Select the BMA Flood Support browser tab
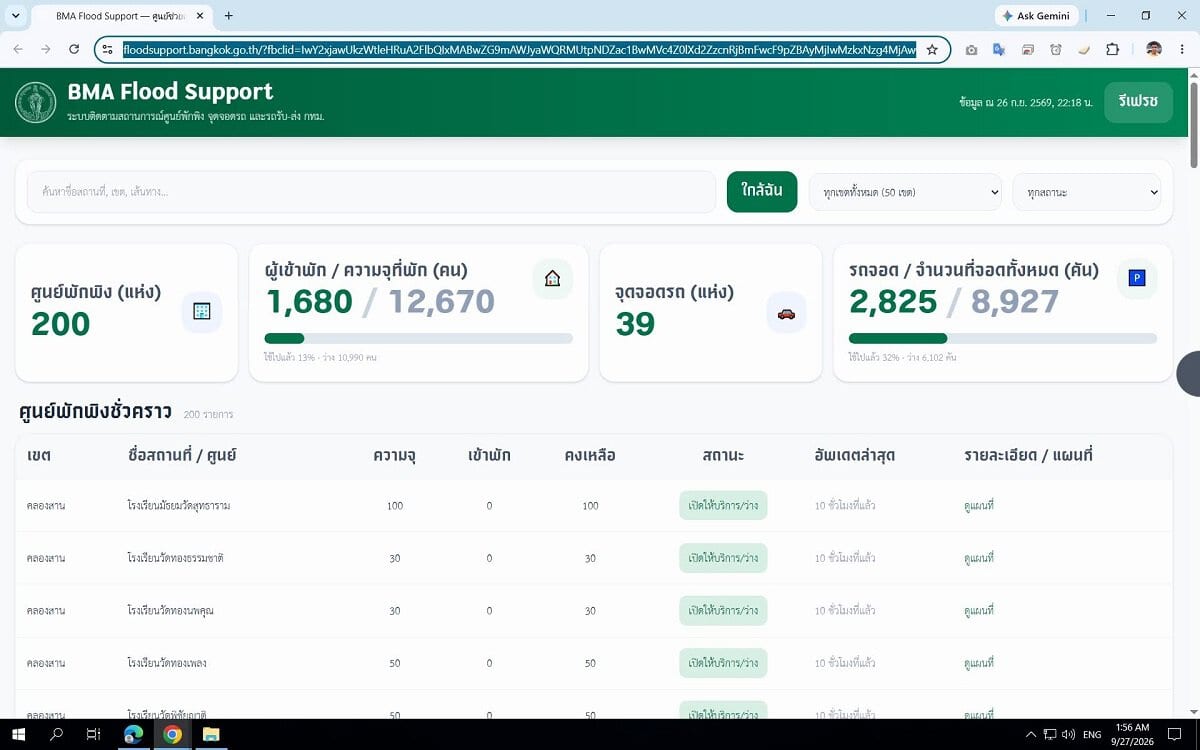Image resolution: width=1200 pixels, height=750 pixels. [120, 16]
